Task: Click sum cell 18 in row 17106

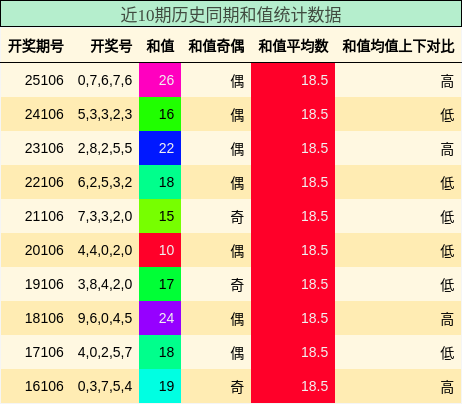Action: point(160,352)
